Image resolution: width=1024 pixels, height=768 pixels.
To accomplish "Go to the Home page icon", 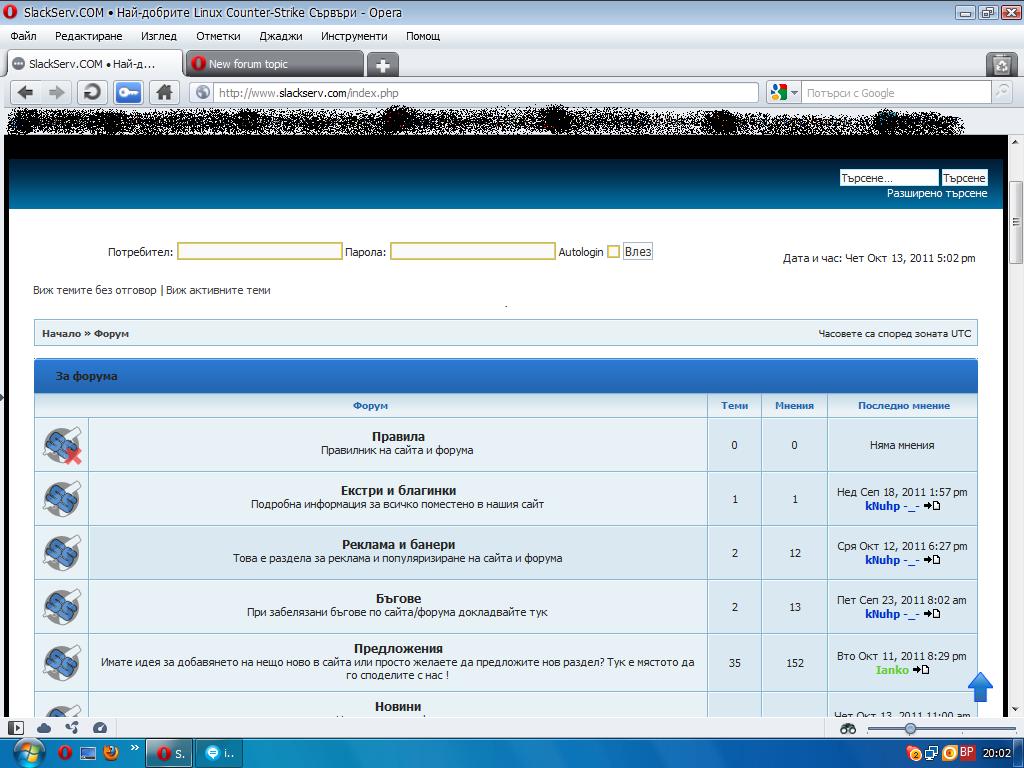I will [x=164, y=92].
